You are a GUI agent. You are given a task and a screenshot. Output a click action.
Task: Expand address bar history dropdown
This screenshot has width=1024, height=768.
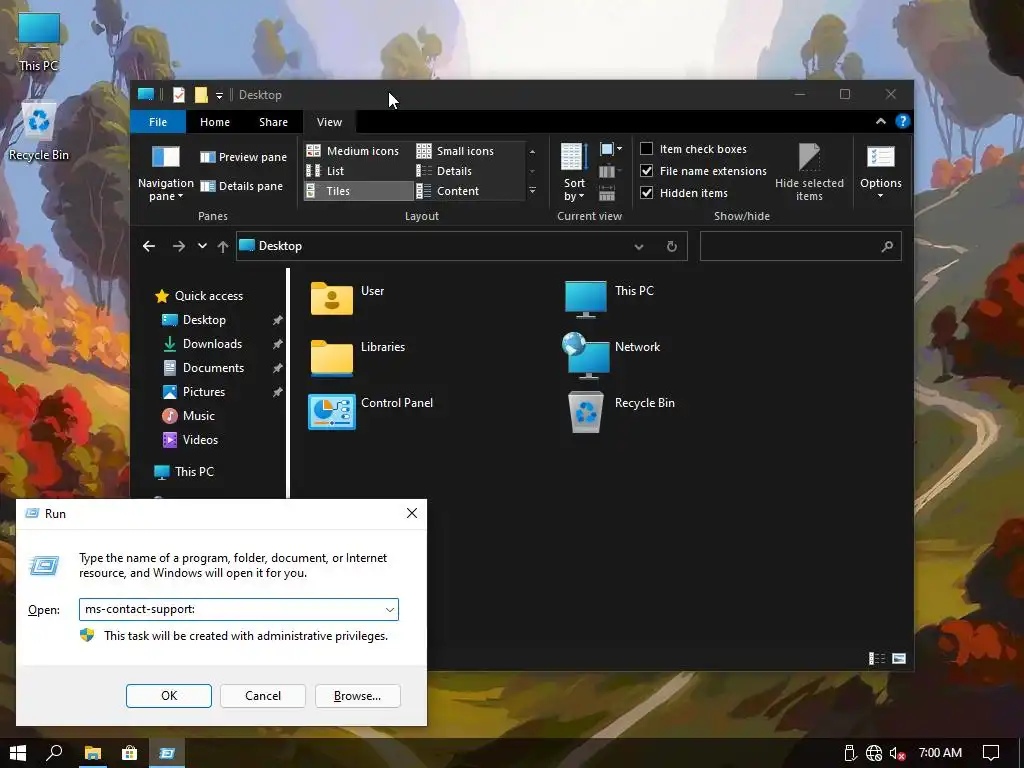[x=639, y=246]
